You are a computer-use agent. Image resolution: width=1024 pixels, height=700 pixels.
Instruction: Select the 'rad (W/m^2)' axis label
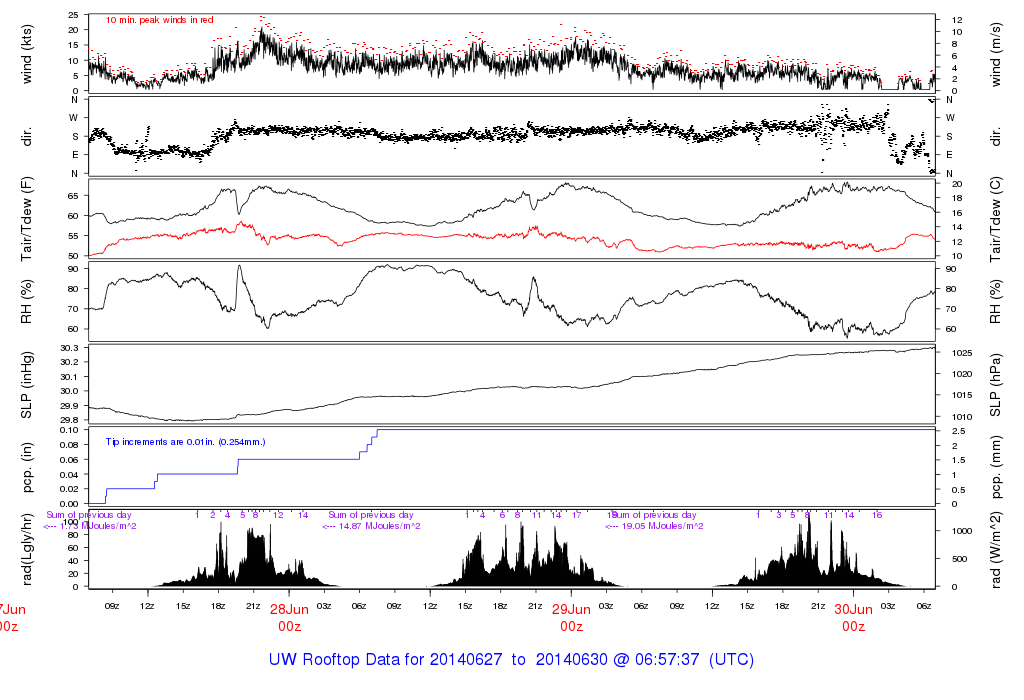pyautogui.click(x=995, y=549)
